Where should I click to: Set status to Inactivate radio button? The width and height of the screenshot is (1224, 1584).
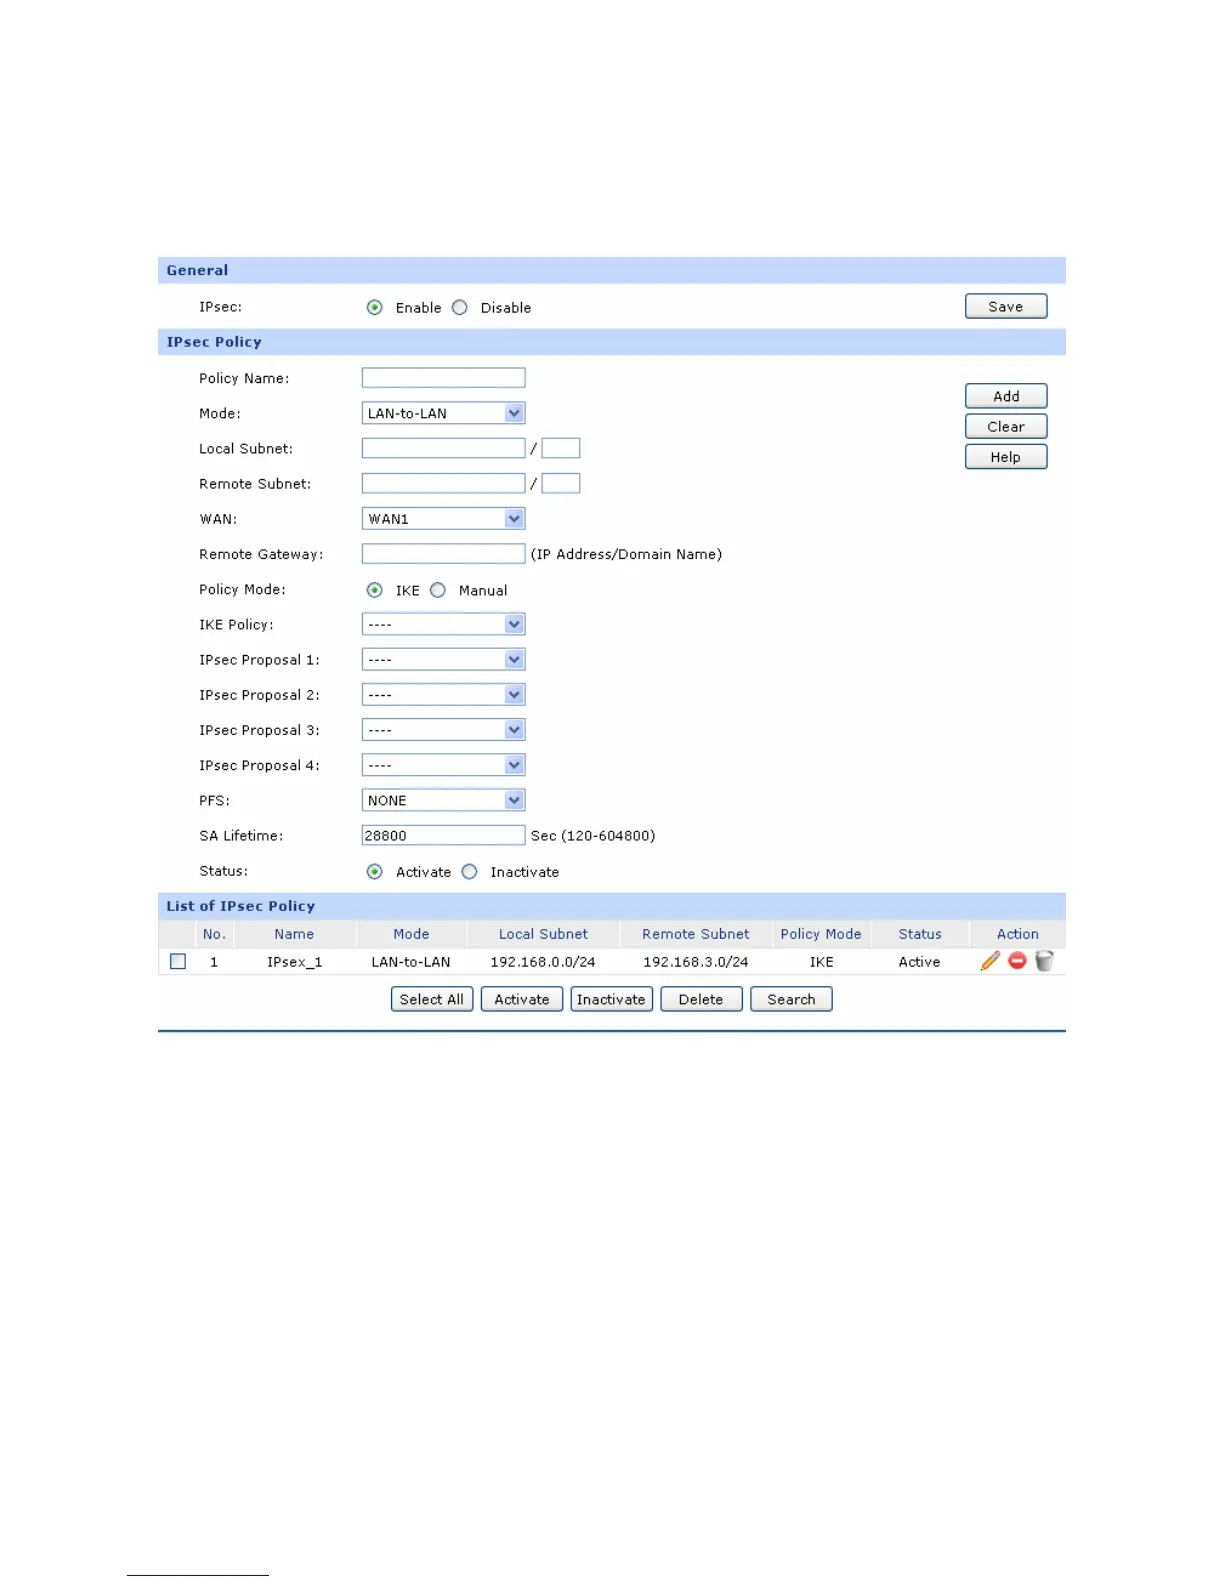[470, 872]
